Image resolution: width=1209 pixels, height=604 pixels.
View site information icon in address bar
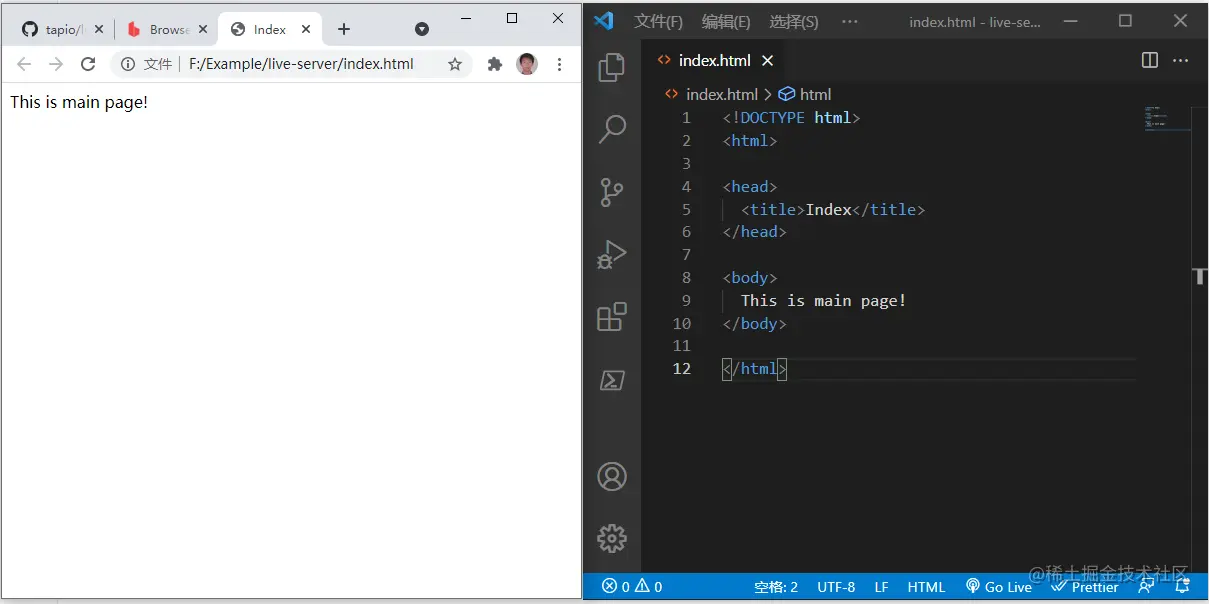point(128,64)
